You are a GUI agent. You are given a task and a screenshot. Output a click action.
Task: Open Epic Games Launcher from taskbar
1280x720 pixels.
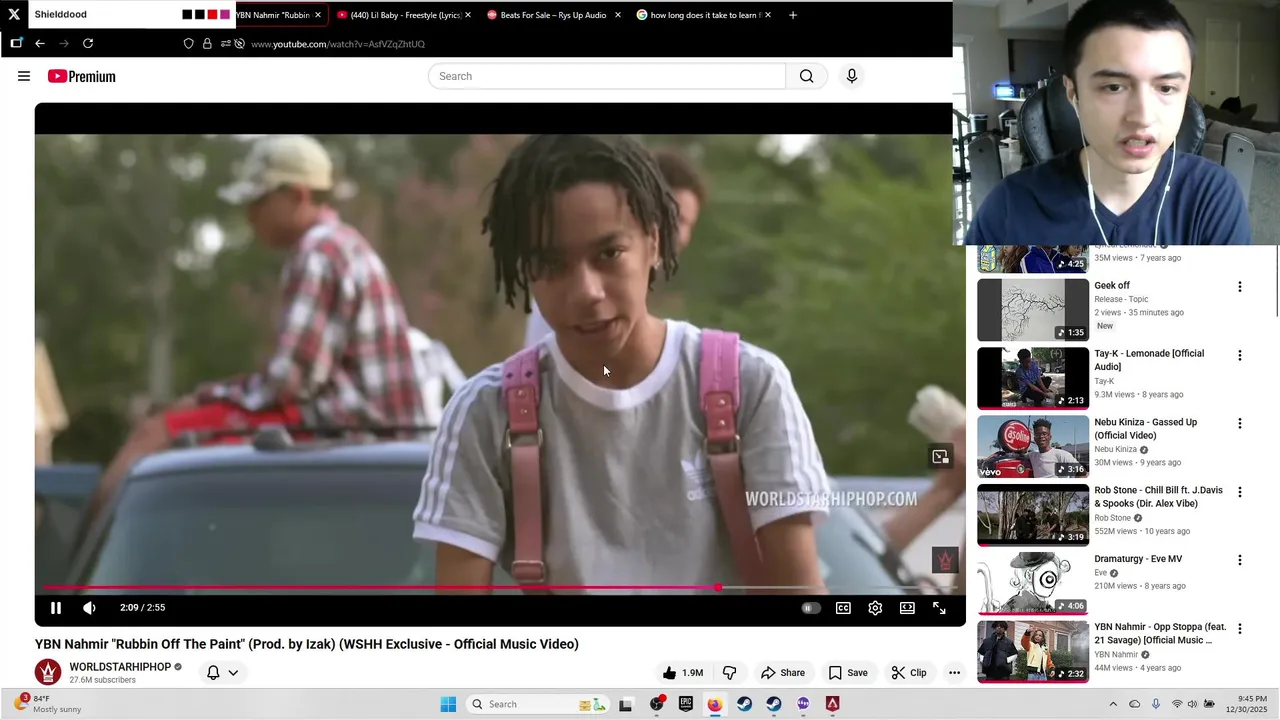pyautogui.click(x=686, y=704)
